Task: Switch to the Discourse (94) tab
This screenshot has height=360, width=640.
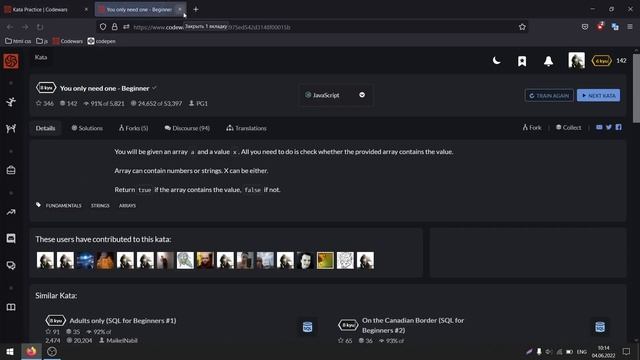Action: (x=187, y=128)
